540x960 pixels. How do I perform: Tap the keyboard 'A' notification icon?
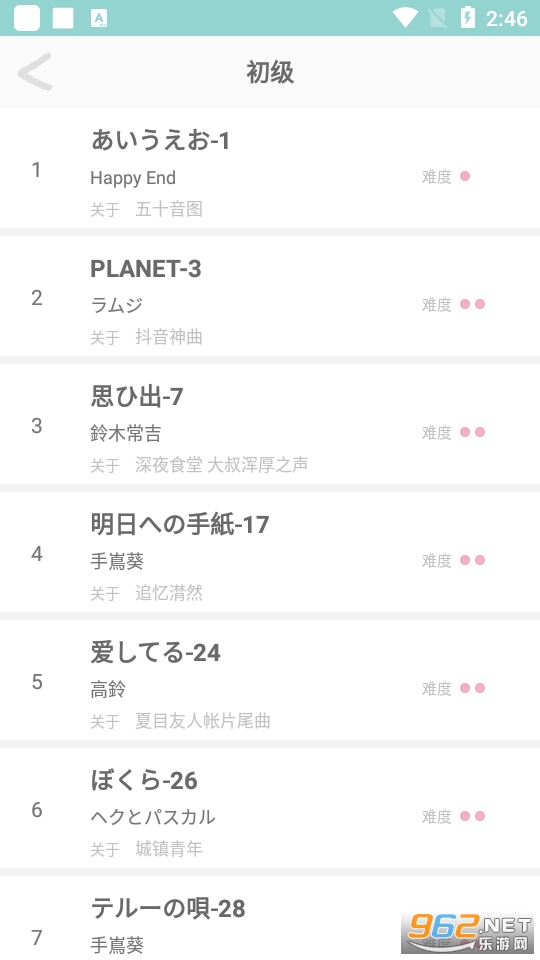[99, 18]
